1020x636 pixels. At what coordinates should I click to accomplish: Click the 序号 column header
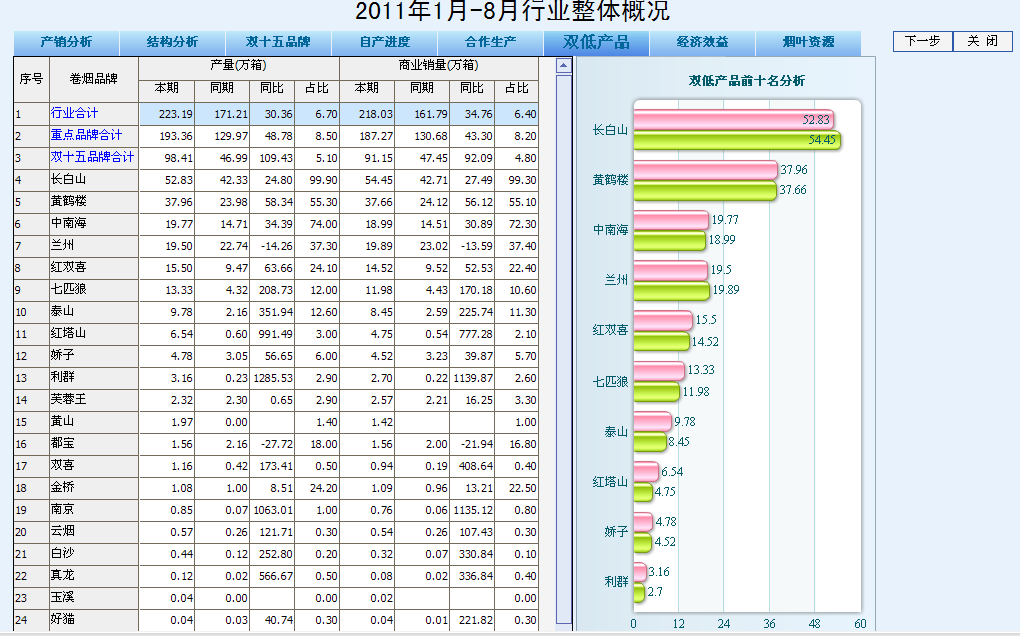coord(31,79)
